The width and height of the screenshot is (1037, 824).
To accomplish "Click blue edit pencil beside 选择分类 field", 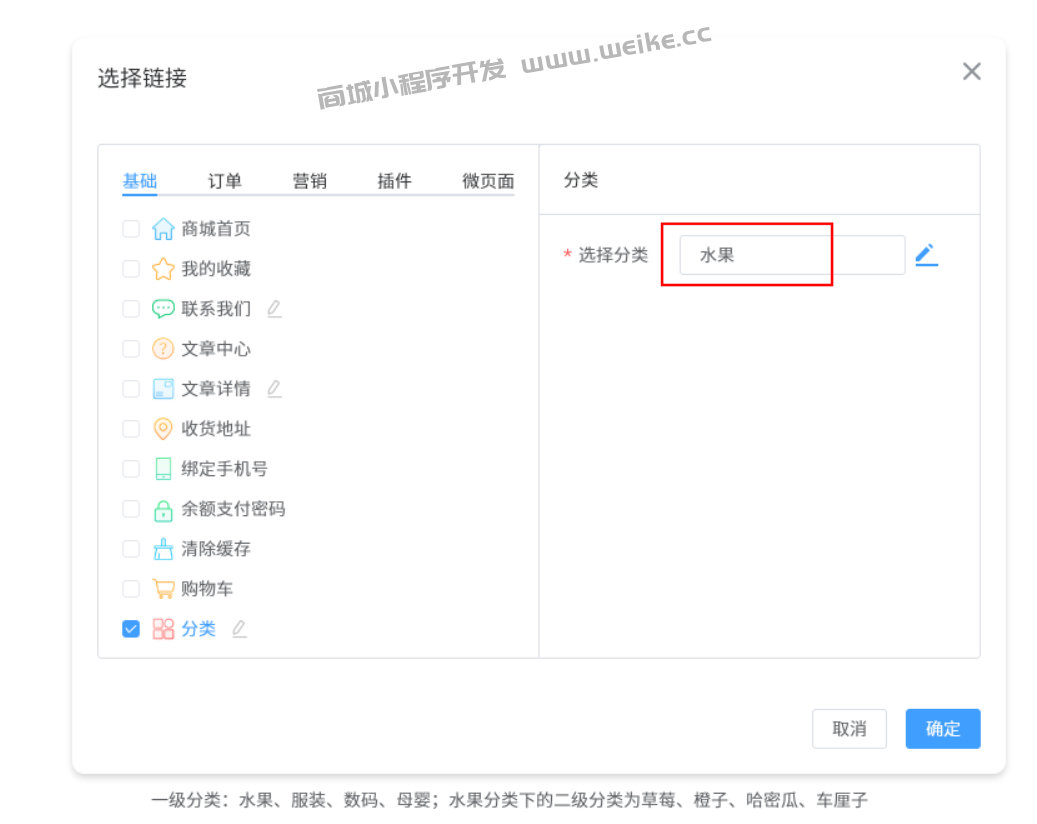I will (x=927, y=255).
